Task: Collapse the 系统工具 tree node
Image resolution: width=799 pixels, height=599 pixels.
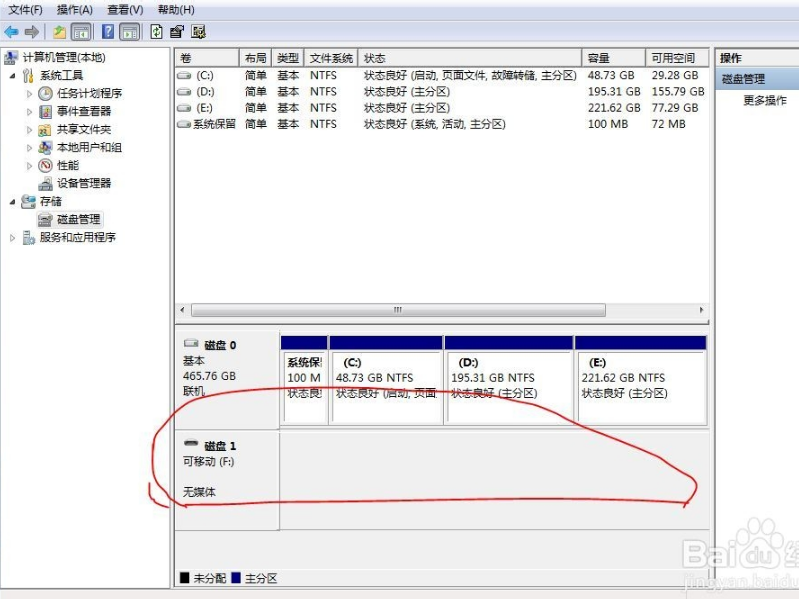Action: click(x=13, y=75)
